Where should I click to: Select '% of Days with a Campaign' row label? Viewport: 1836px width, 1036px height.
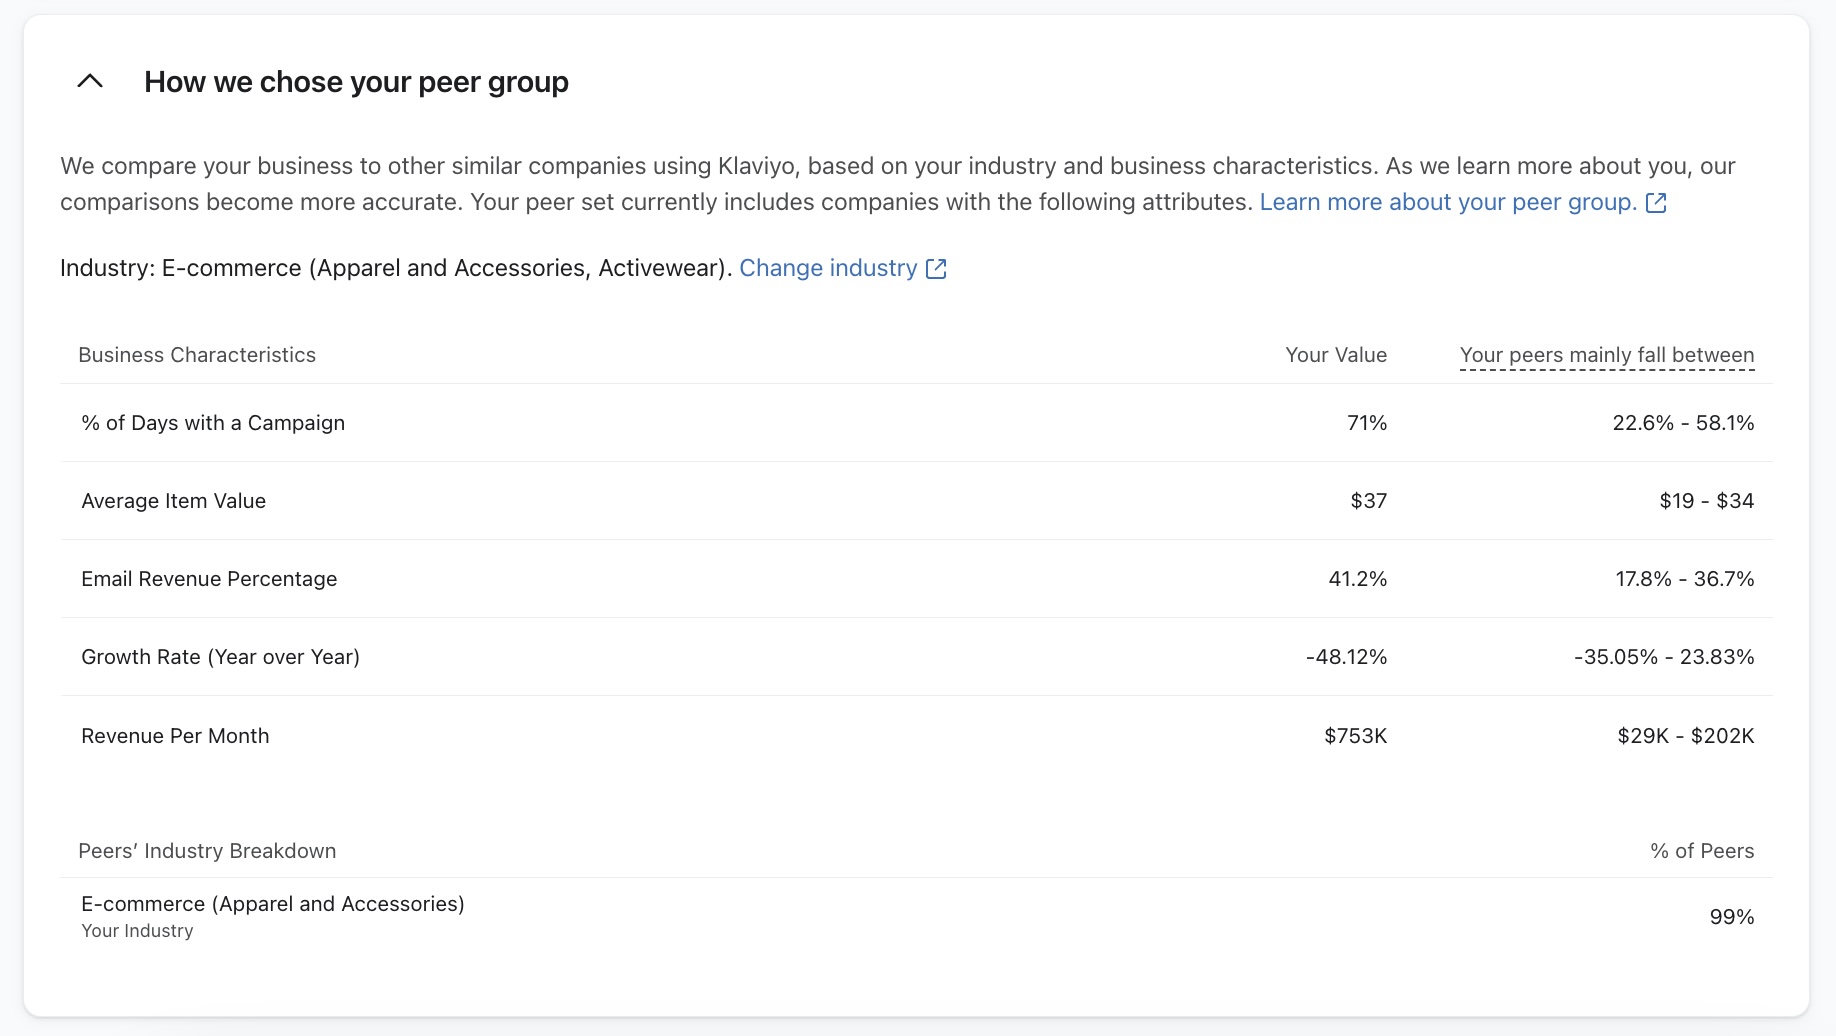click(x=213, y=423)
